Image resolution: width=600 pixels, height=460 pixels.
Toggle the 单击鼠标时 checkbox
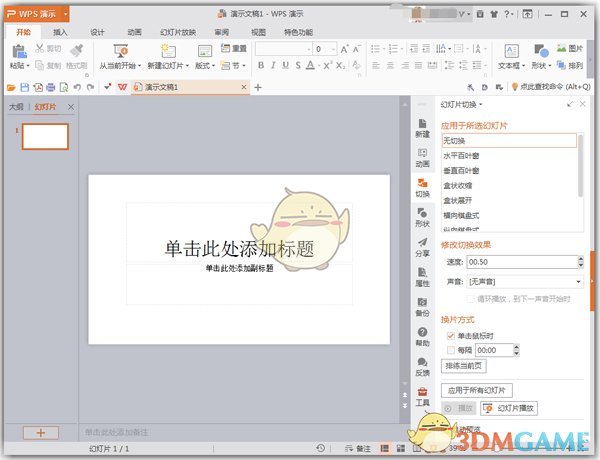[x=451, y=336]
